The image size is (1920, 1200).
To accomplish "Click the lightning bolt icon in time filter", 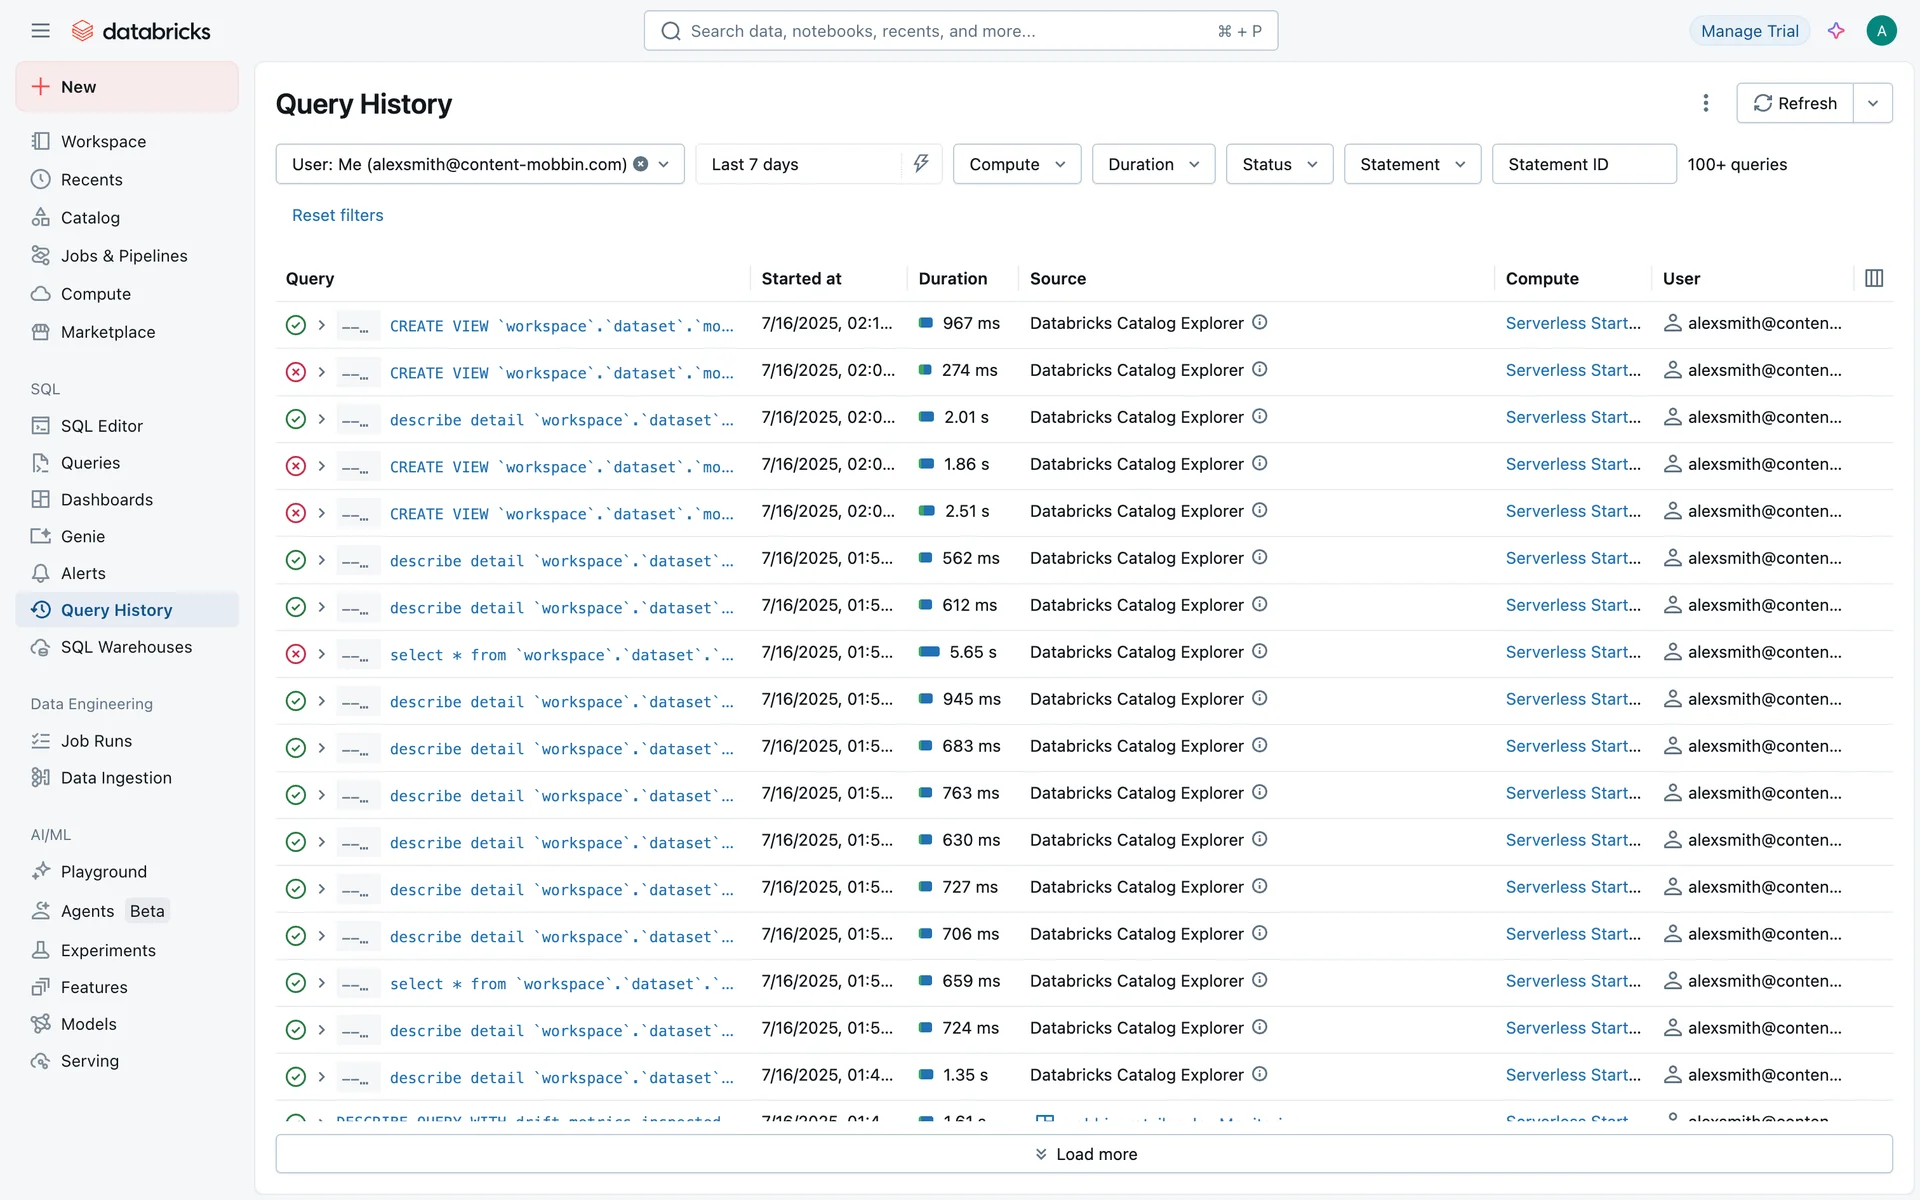I will 921,164.
